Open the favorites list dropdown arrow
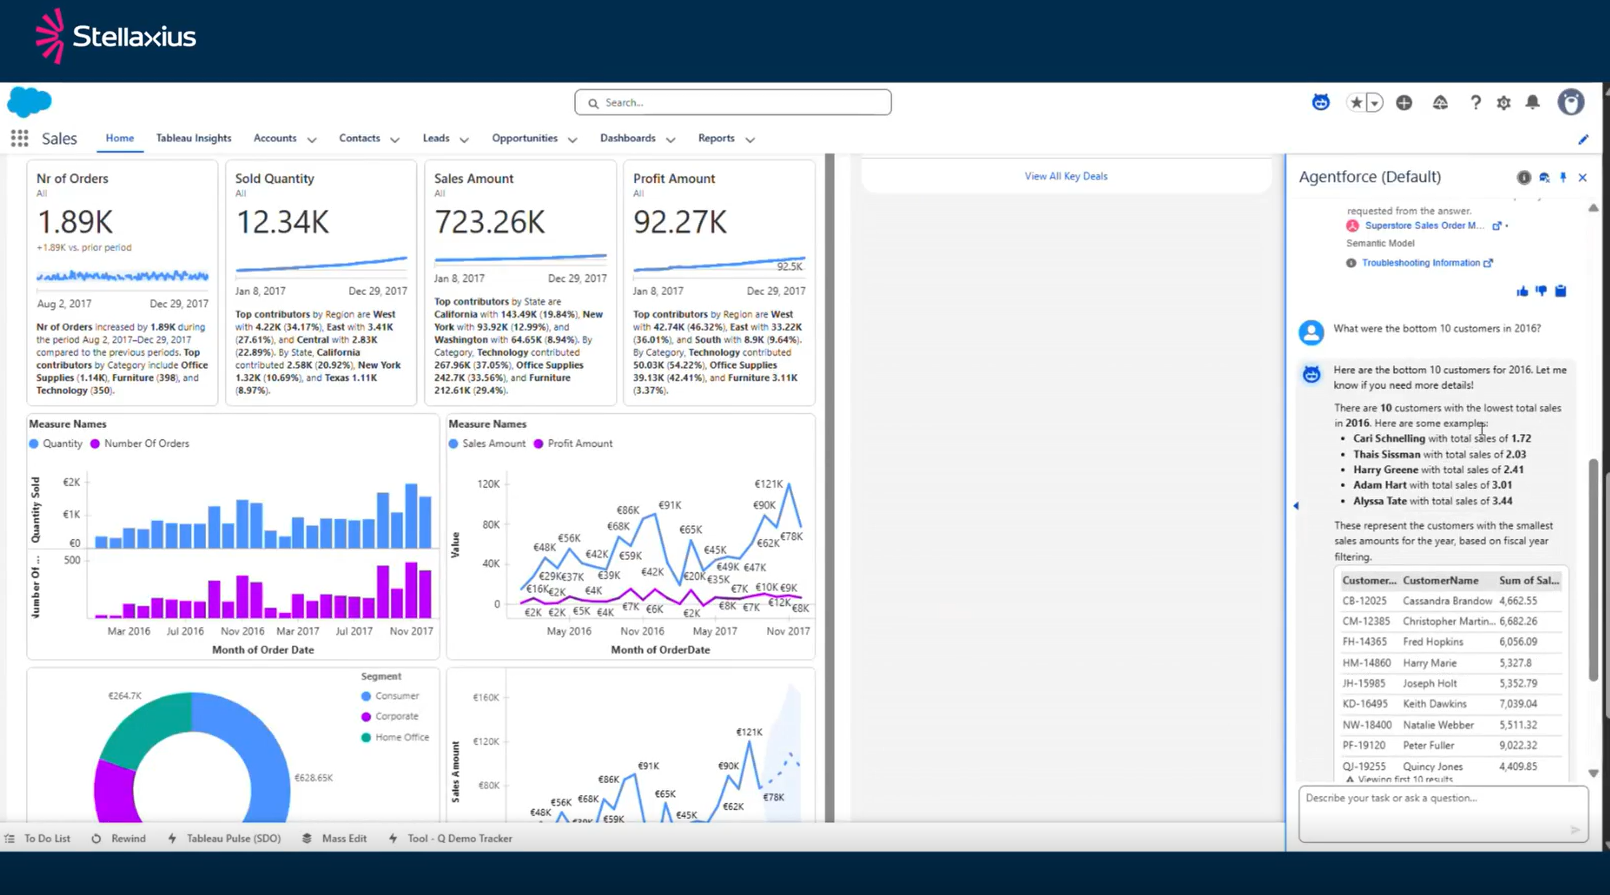This screenshot has width=1610, height=895. pyautogui.click(x=1375, y=103)
